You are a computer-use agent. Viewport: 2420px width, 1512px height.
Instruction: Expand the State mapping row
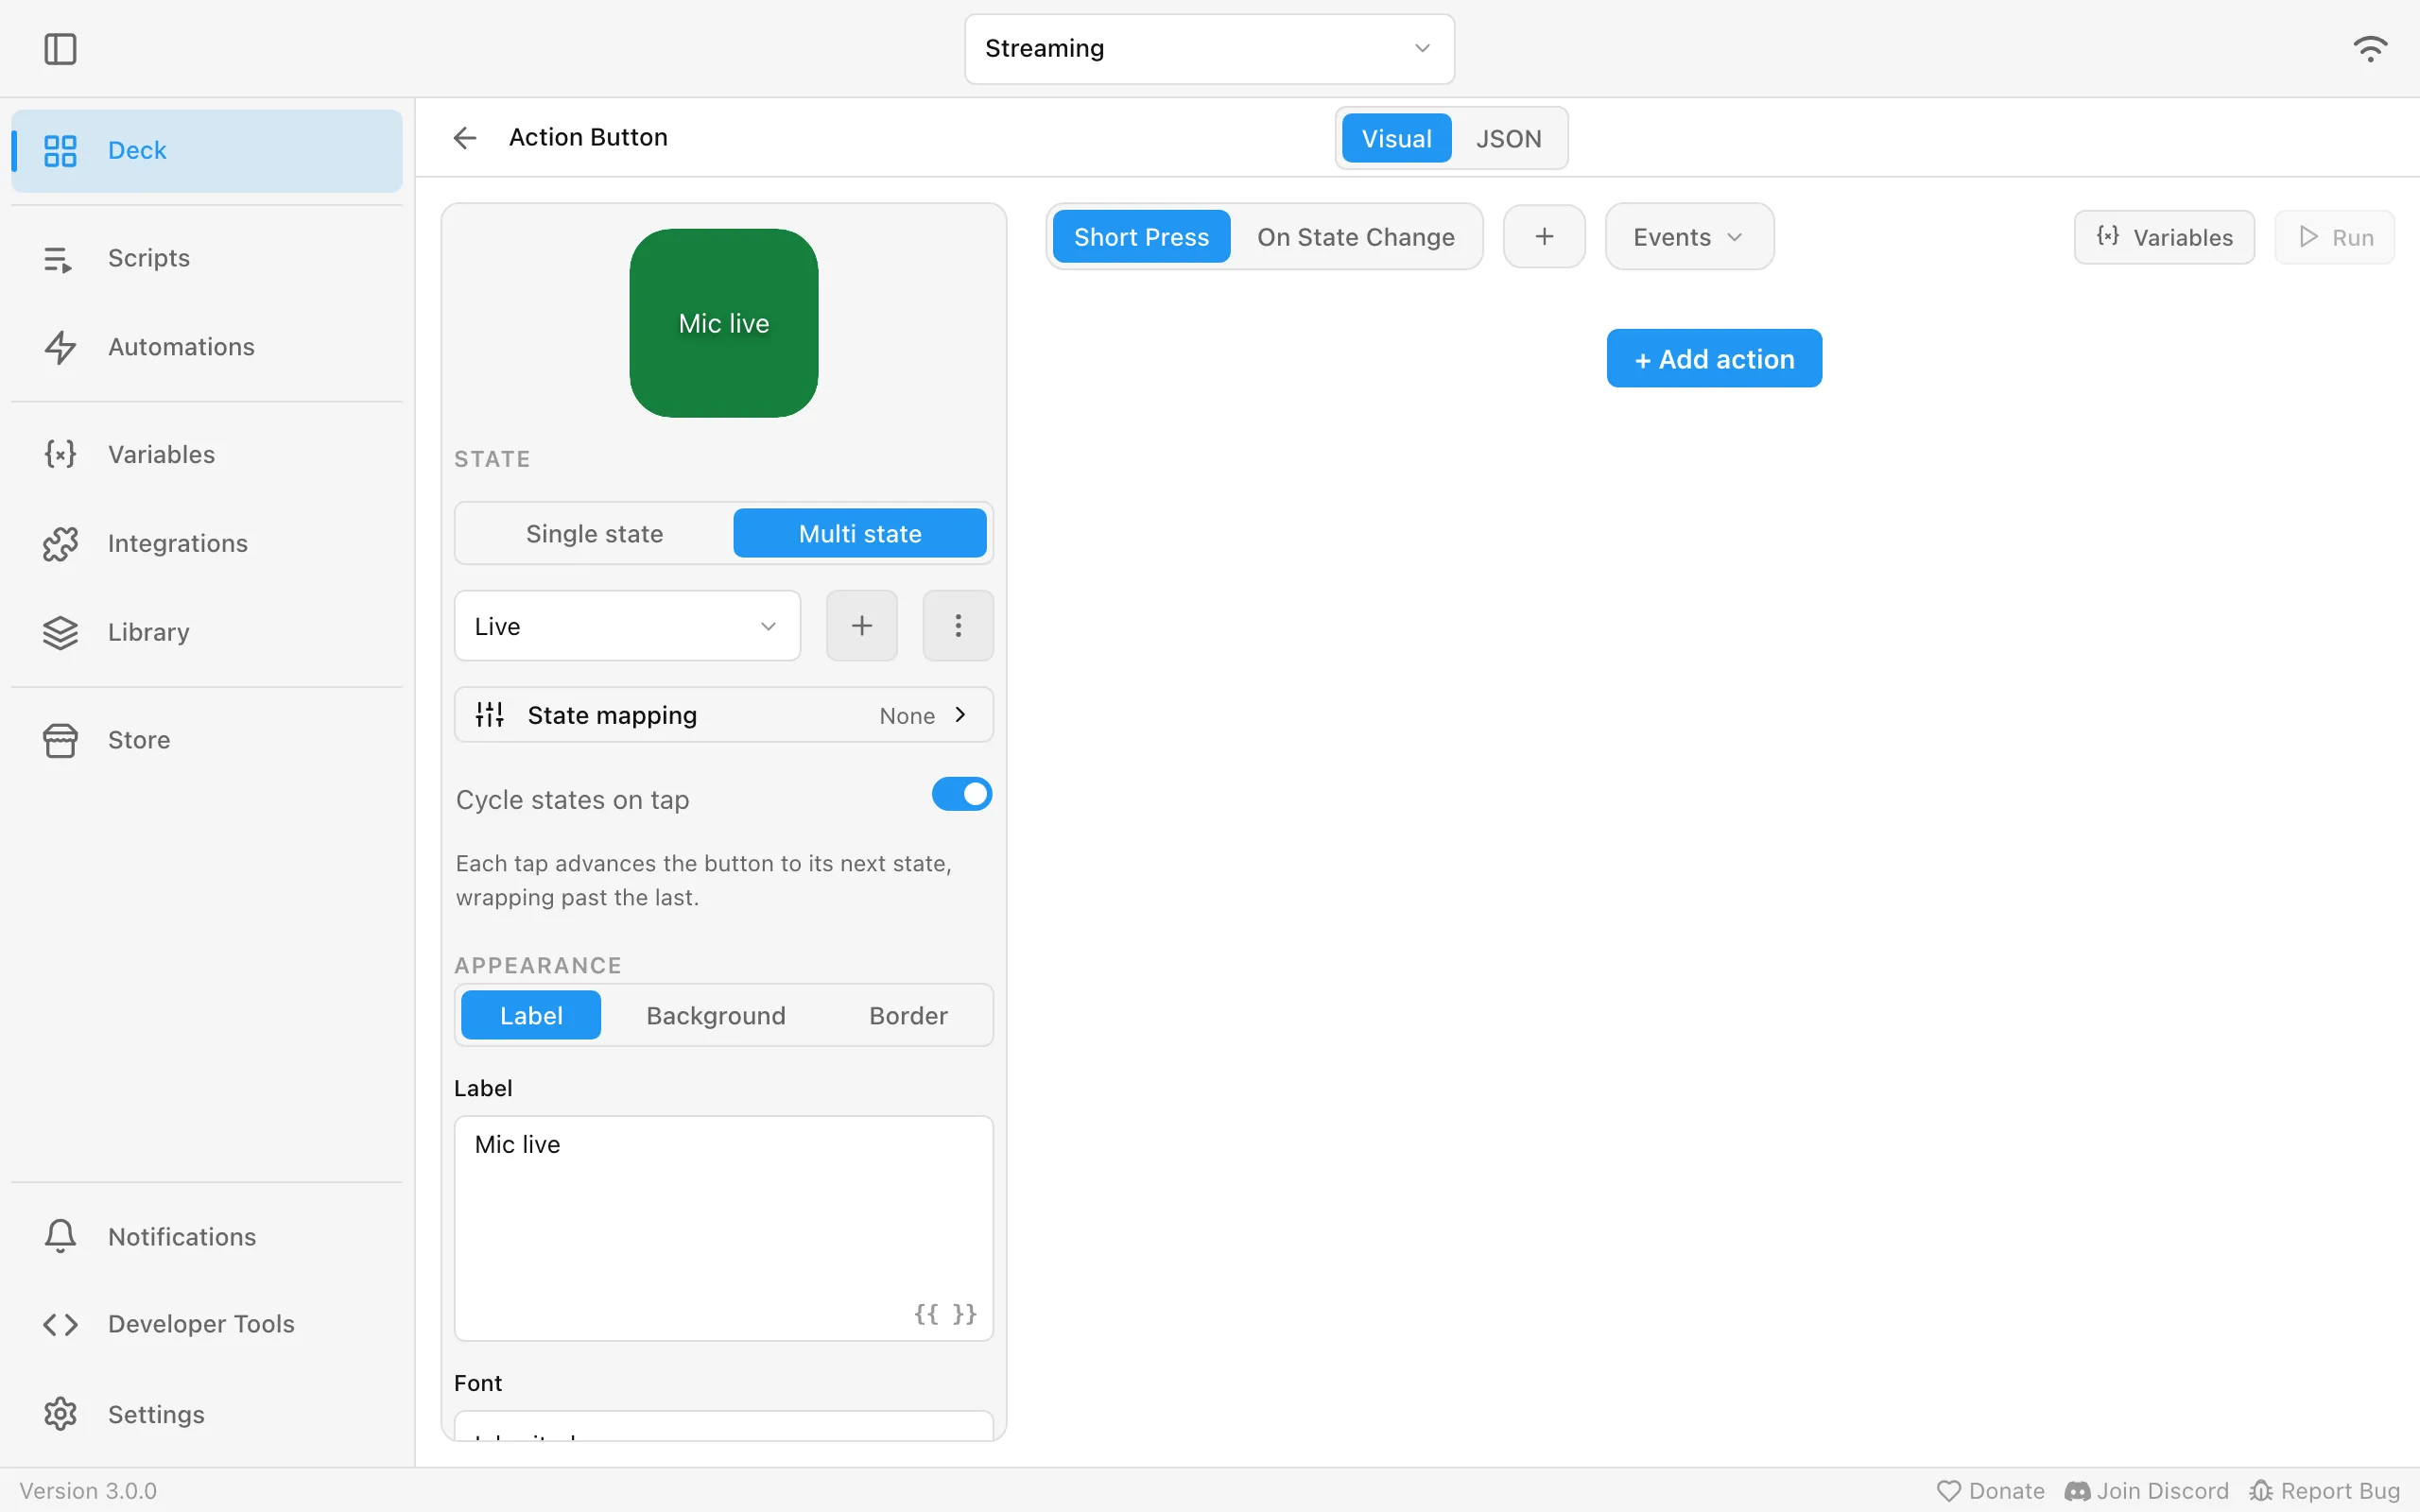(723, 715)
